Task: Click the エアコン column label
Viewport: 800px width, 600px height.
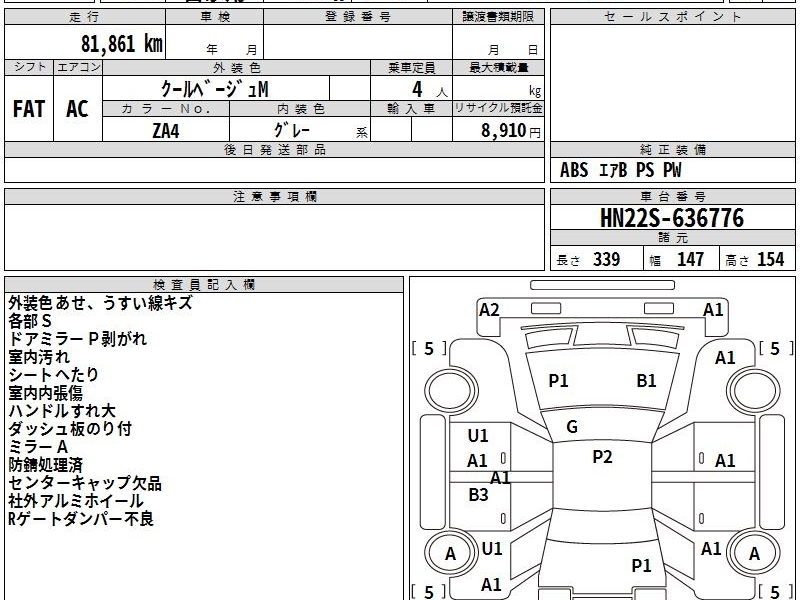Action: (x=78, y=67)
